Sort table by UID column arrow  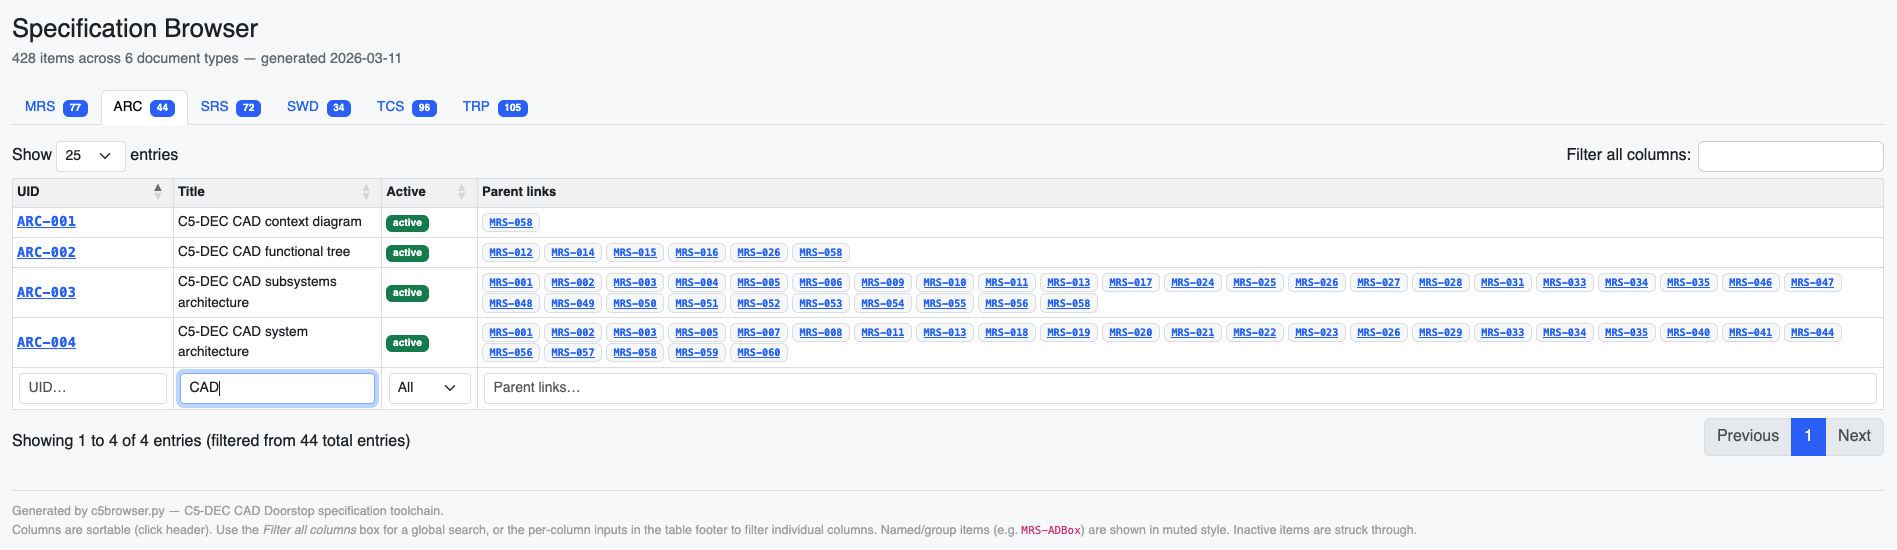pos(158,191)
